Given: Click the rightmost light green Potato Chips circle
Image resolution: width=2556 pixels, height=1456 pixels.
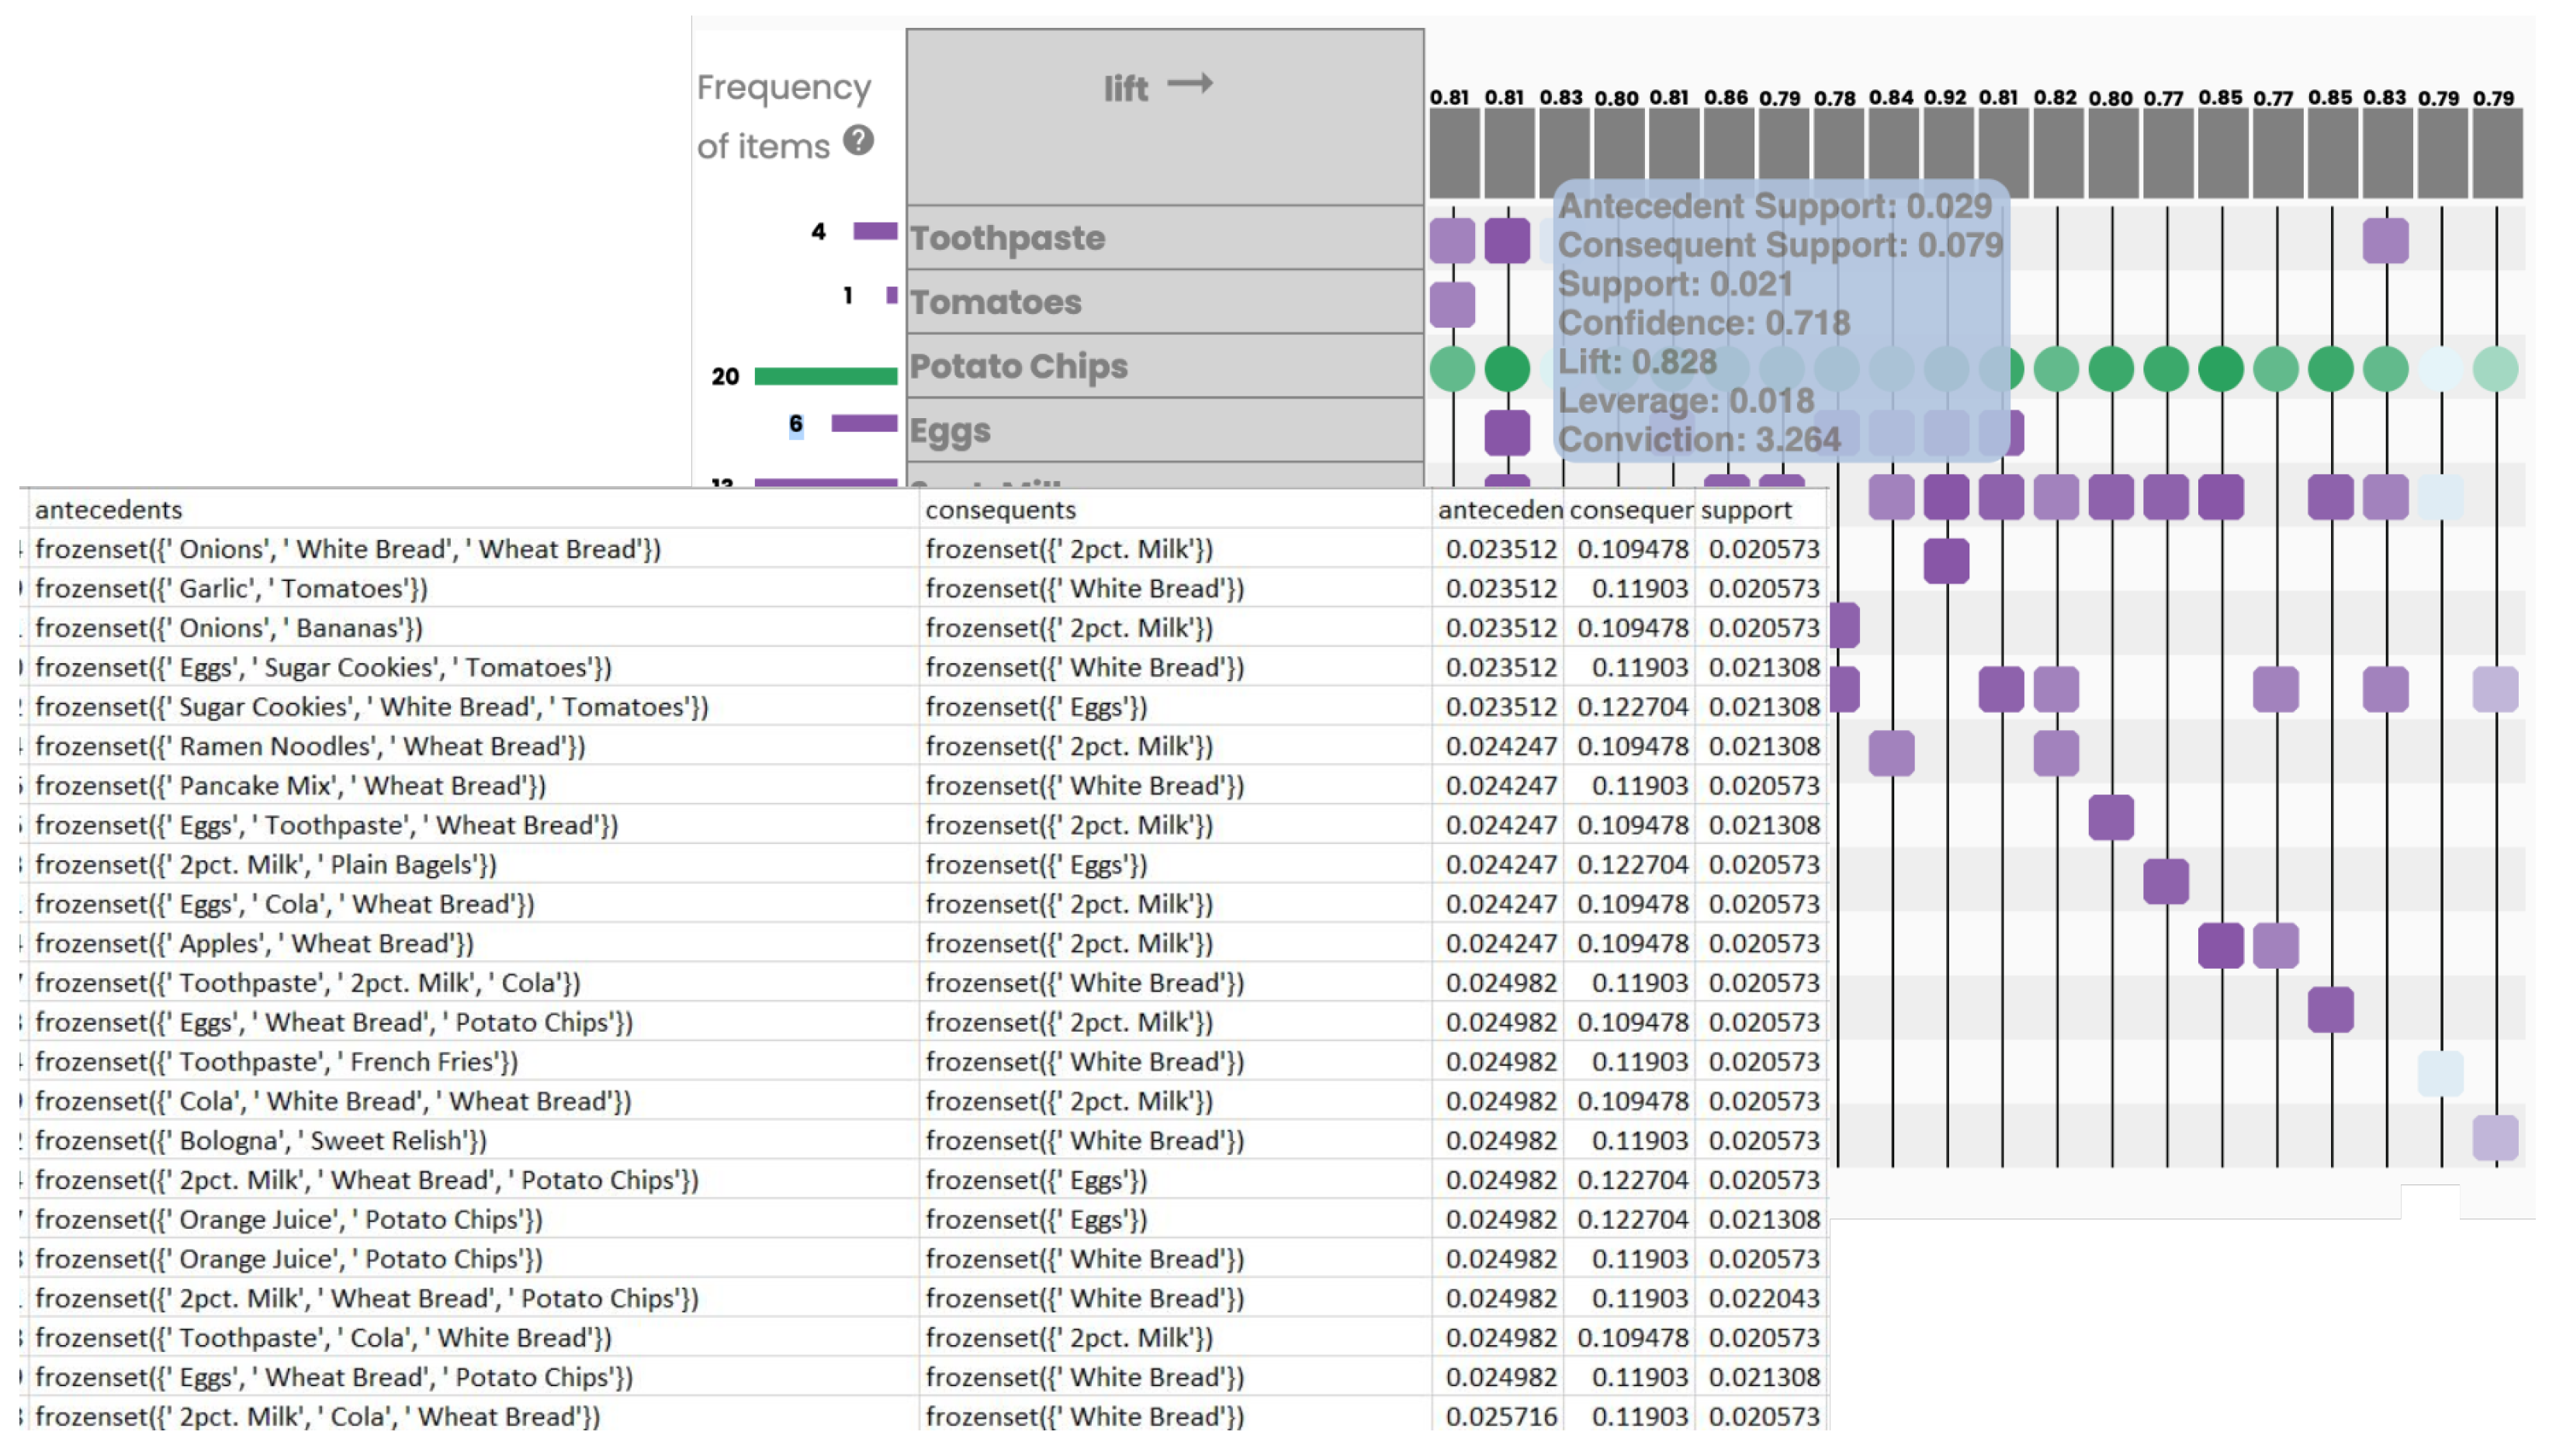Looking at the screenshot, I should point(2495,368).
